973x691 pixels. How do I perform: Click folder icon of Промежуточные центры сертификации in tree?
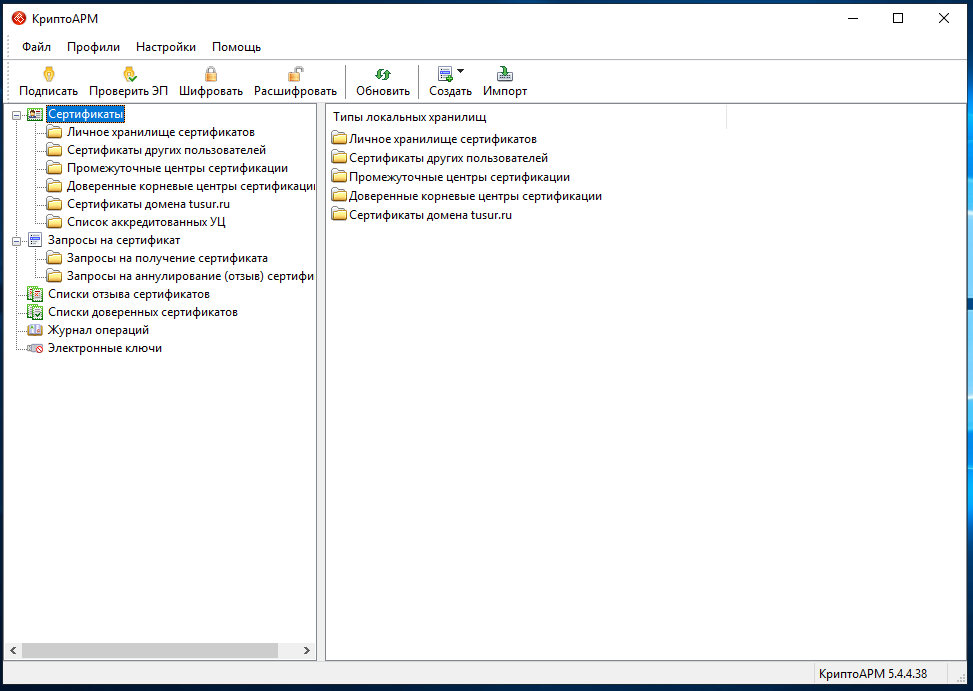pos(55,168)
